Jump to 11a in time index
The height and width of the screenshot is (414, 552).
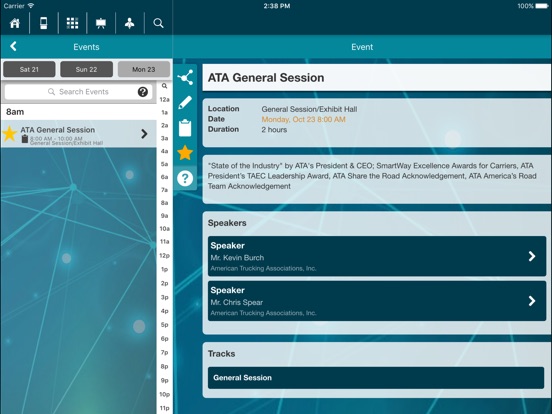coord(164,242)
